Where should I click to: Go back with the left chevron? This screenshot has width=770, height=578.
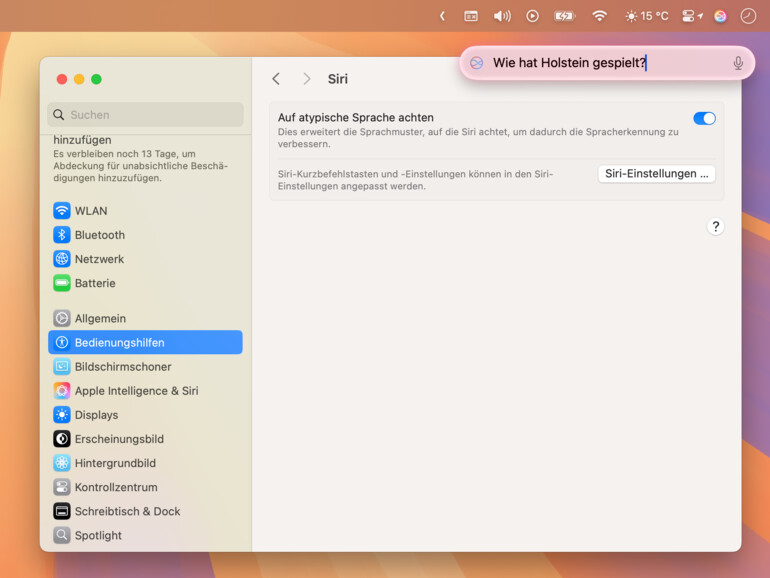(x=277, y=79)
